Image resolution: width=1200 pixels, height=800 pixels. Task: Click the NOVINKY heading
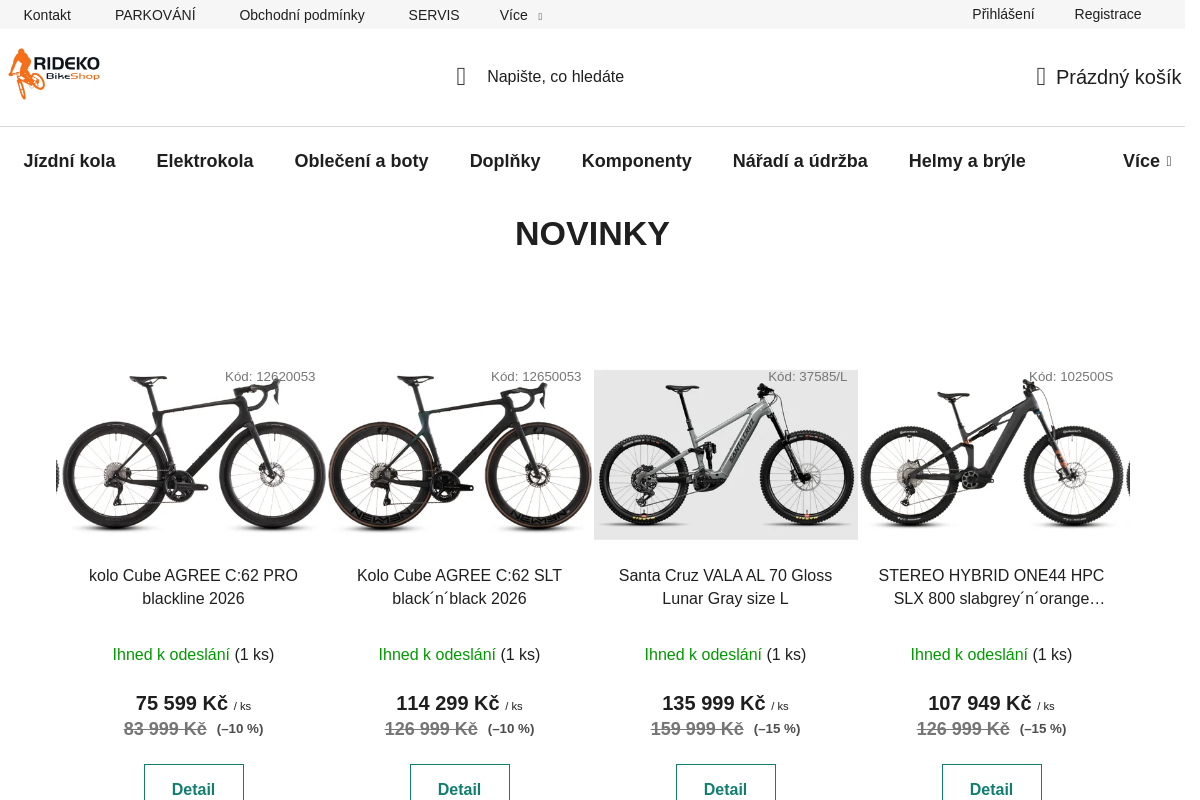[x=592, y=233]
